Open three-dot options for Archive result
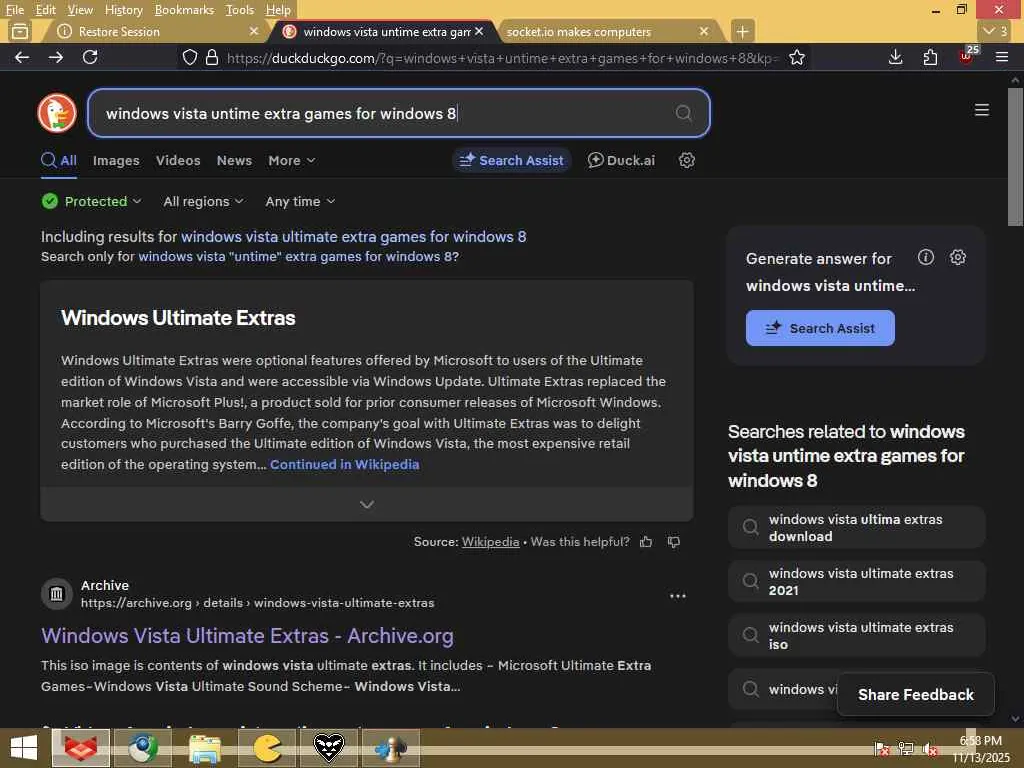1024x768 pixels. click(x=678, y=596)
